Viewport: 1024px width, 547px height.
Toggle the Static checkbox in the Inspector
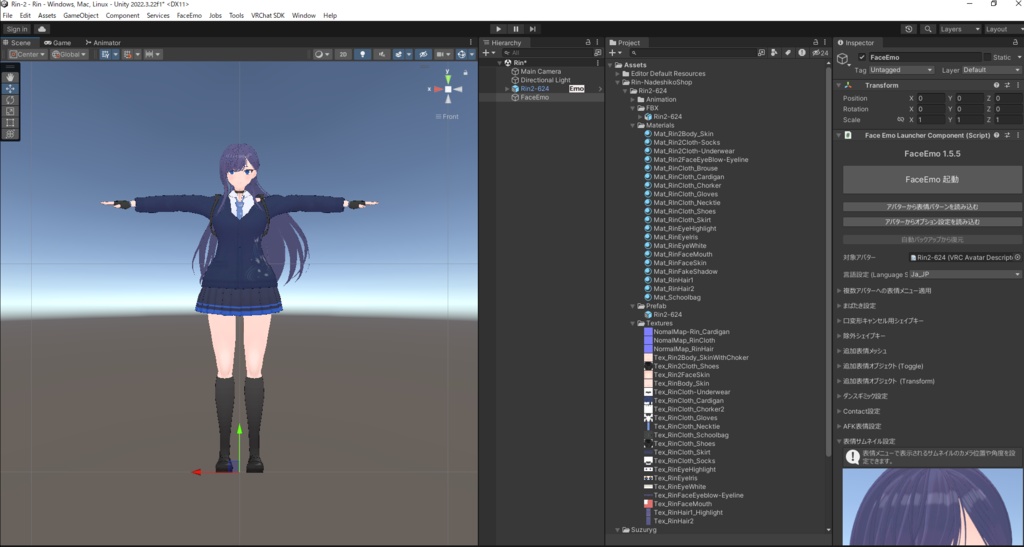pos(987,57)
